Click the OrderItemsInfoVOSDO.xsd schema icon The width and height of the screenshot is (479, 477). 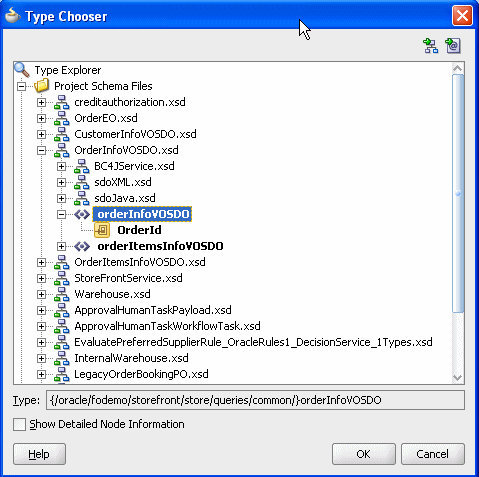coord(62,262)
